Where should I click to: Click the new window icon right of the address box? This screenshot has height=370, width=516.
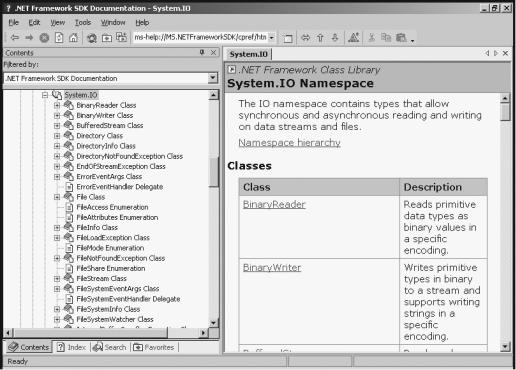(x=288, y=38)
